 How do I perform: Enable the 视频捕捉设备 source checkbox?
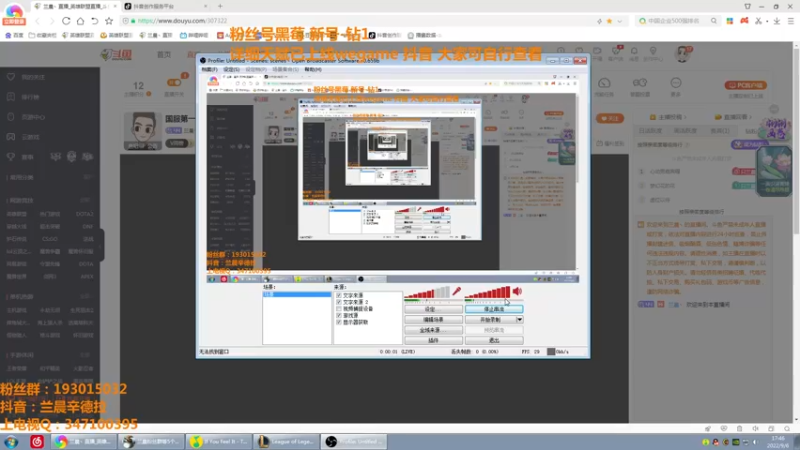pyautogui.click(x=339, y=309)
